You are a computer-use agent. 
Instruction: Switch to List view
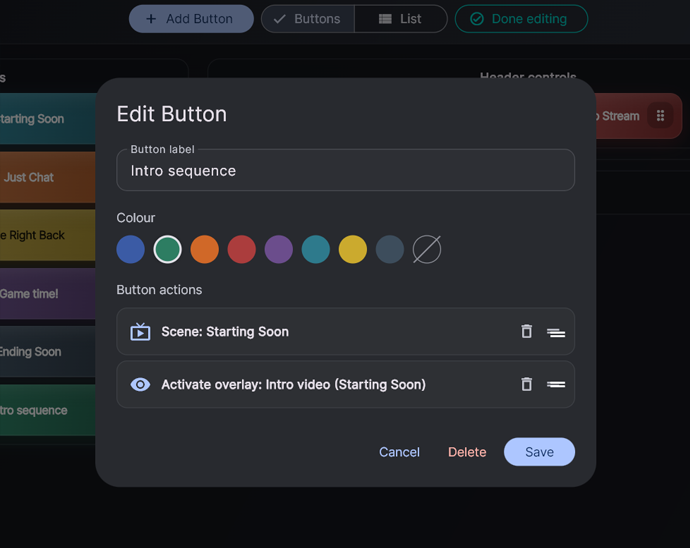[400, 19]
